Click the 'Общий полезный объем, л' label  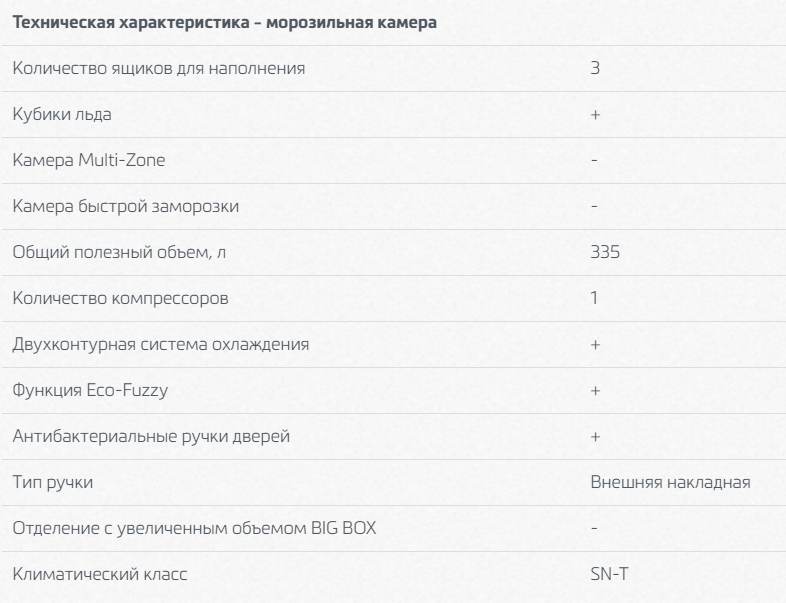(x=119, y=252)
